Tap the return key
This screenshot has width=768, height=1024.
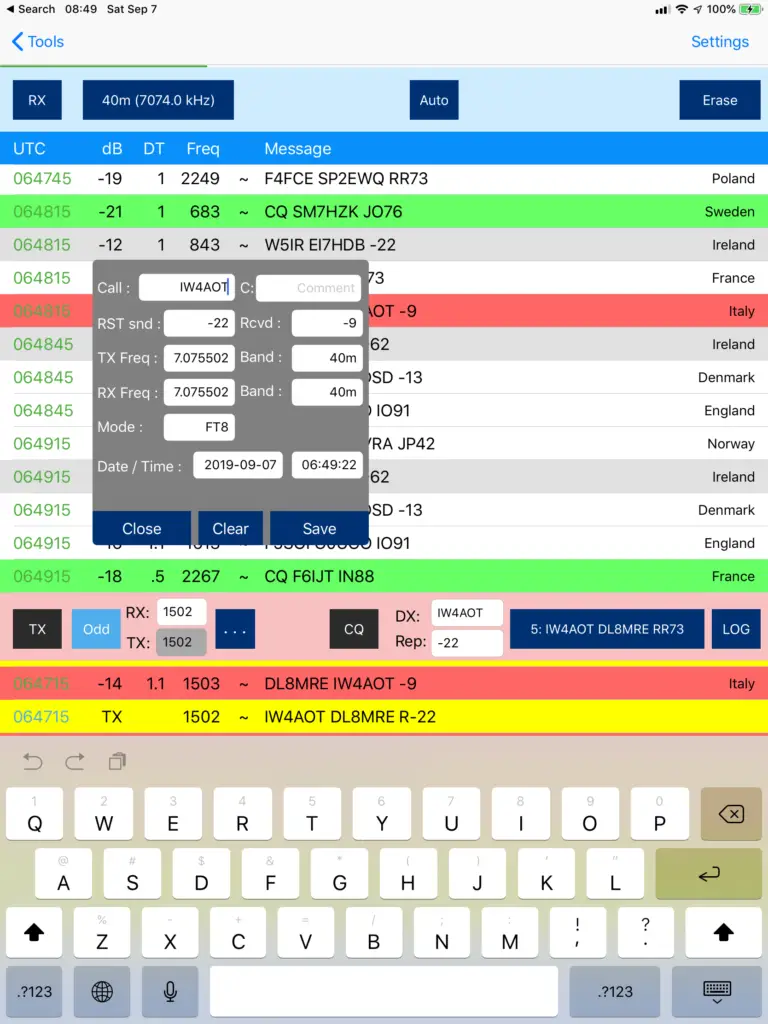pos(709,874)
